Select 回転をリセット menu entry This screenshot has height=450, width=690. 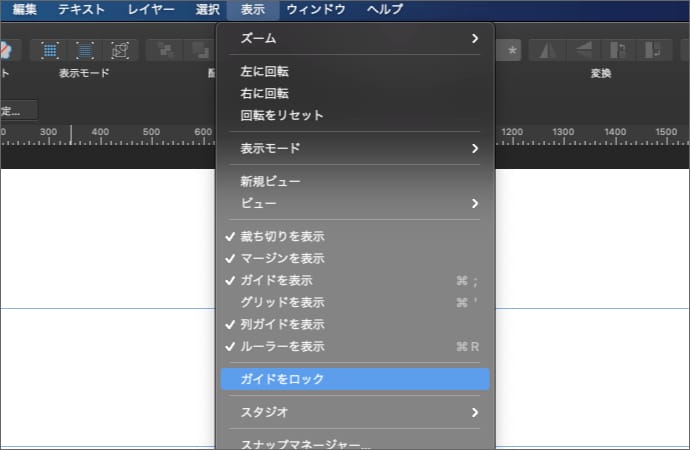coord(282,115)
